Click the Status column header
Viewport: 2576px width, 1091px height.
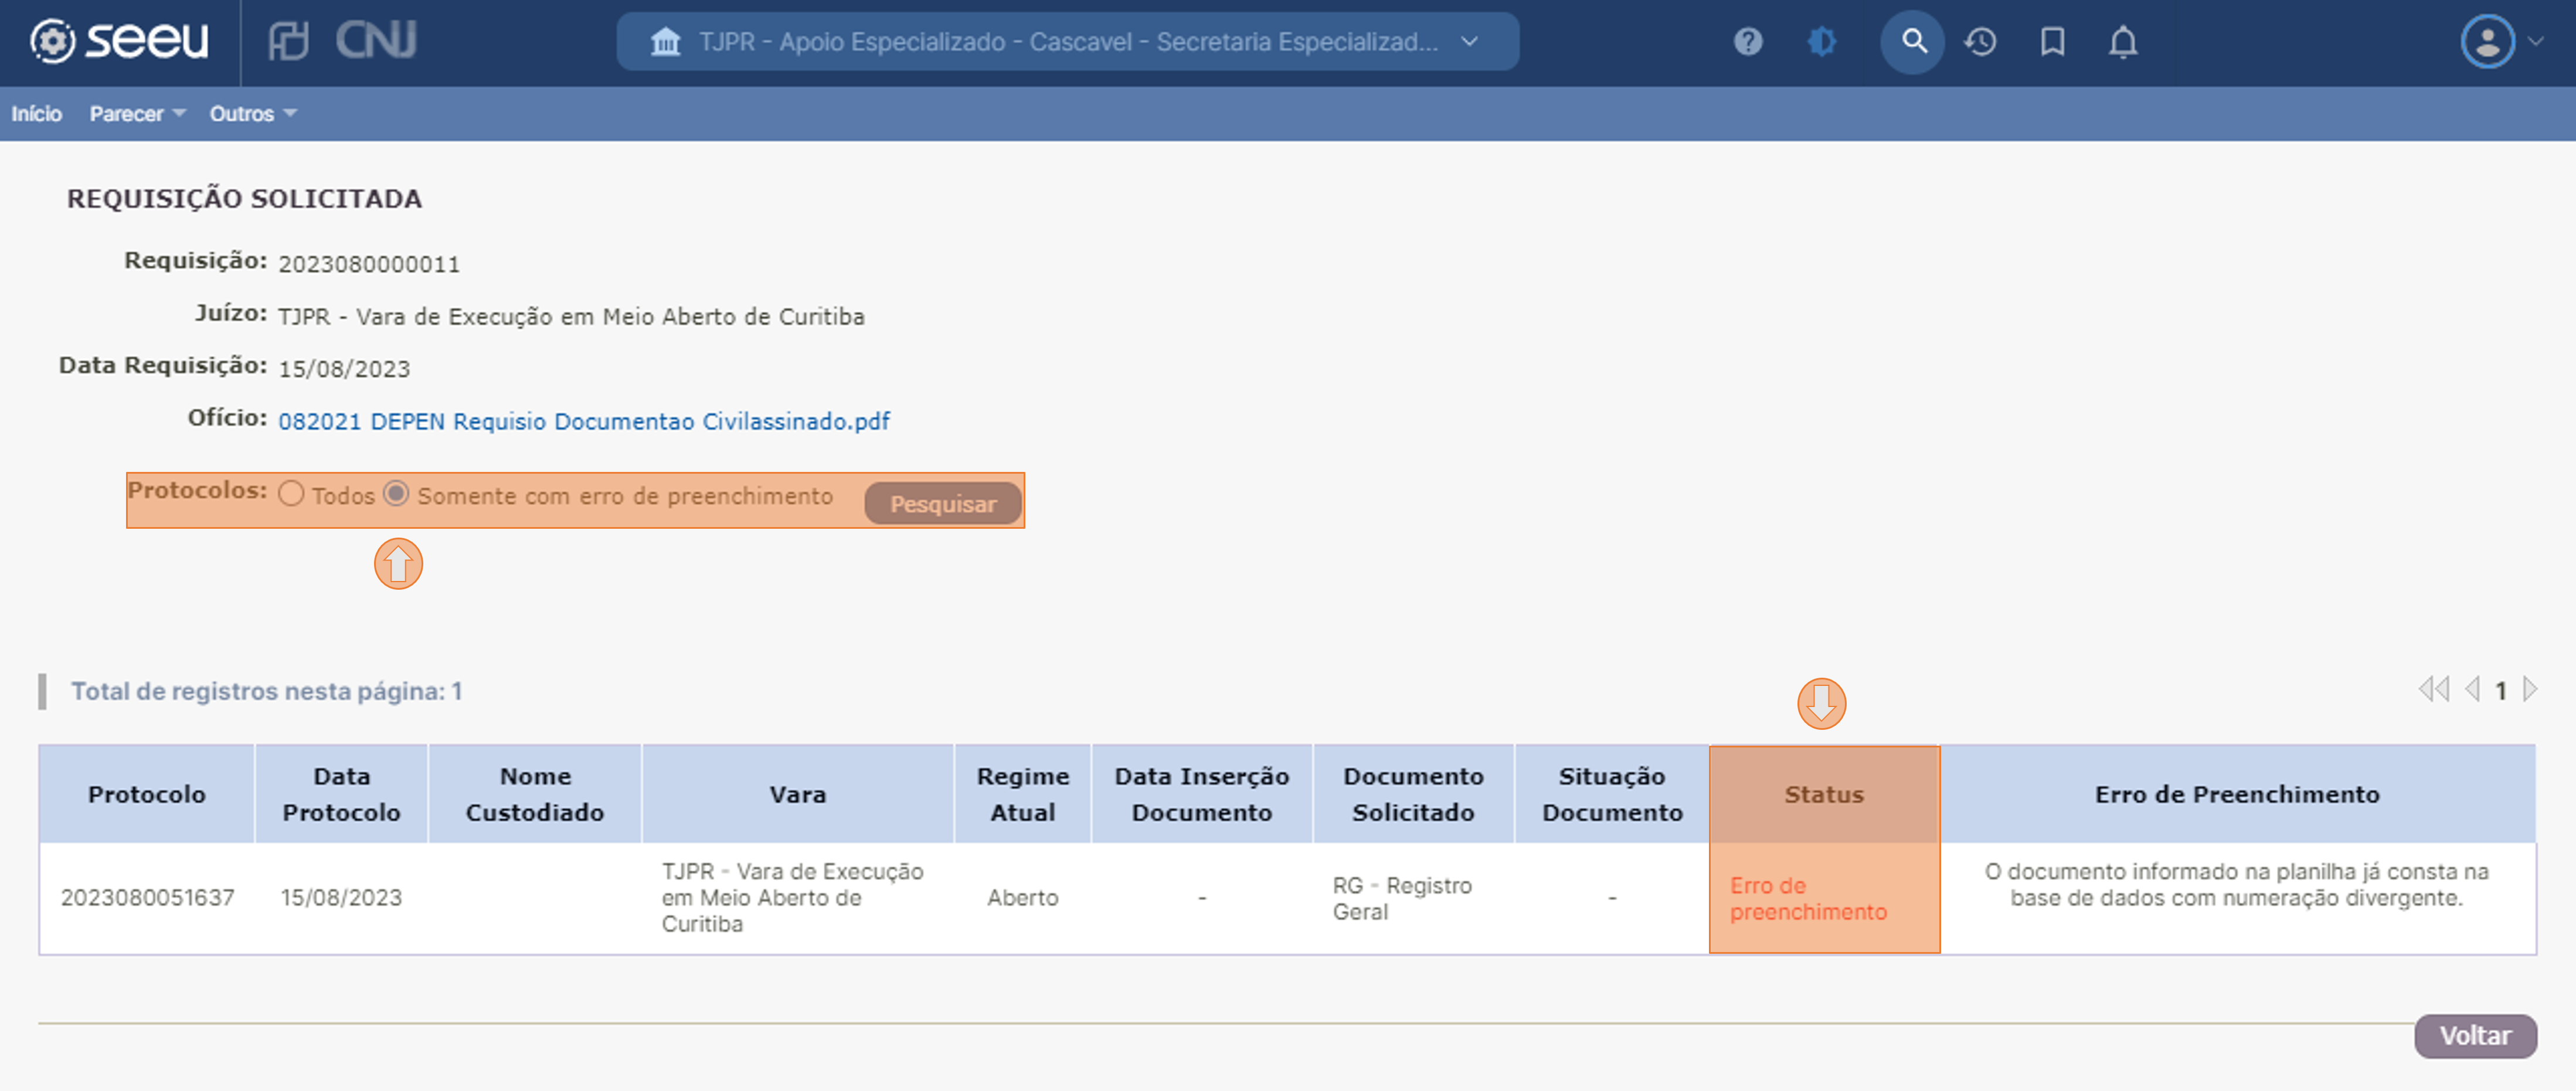(1824, 794)
